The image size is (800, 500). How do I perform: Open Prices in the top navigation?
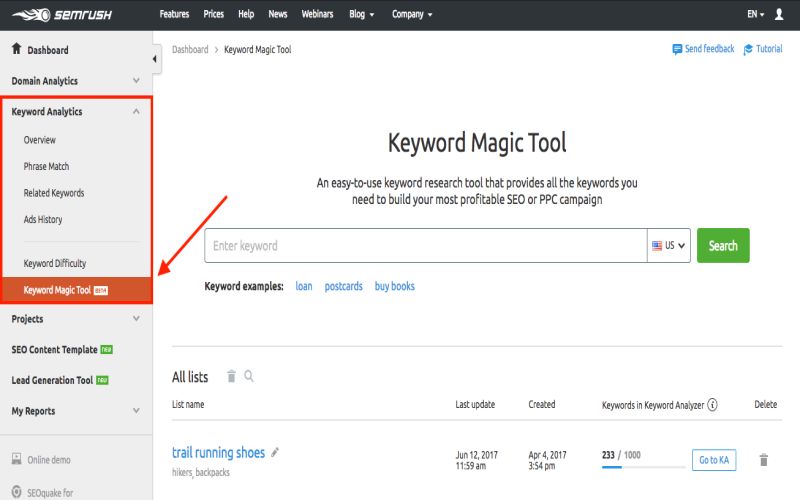(213, 14)
